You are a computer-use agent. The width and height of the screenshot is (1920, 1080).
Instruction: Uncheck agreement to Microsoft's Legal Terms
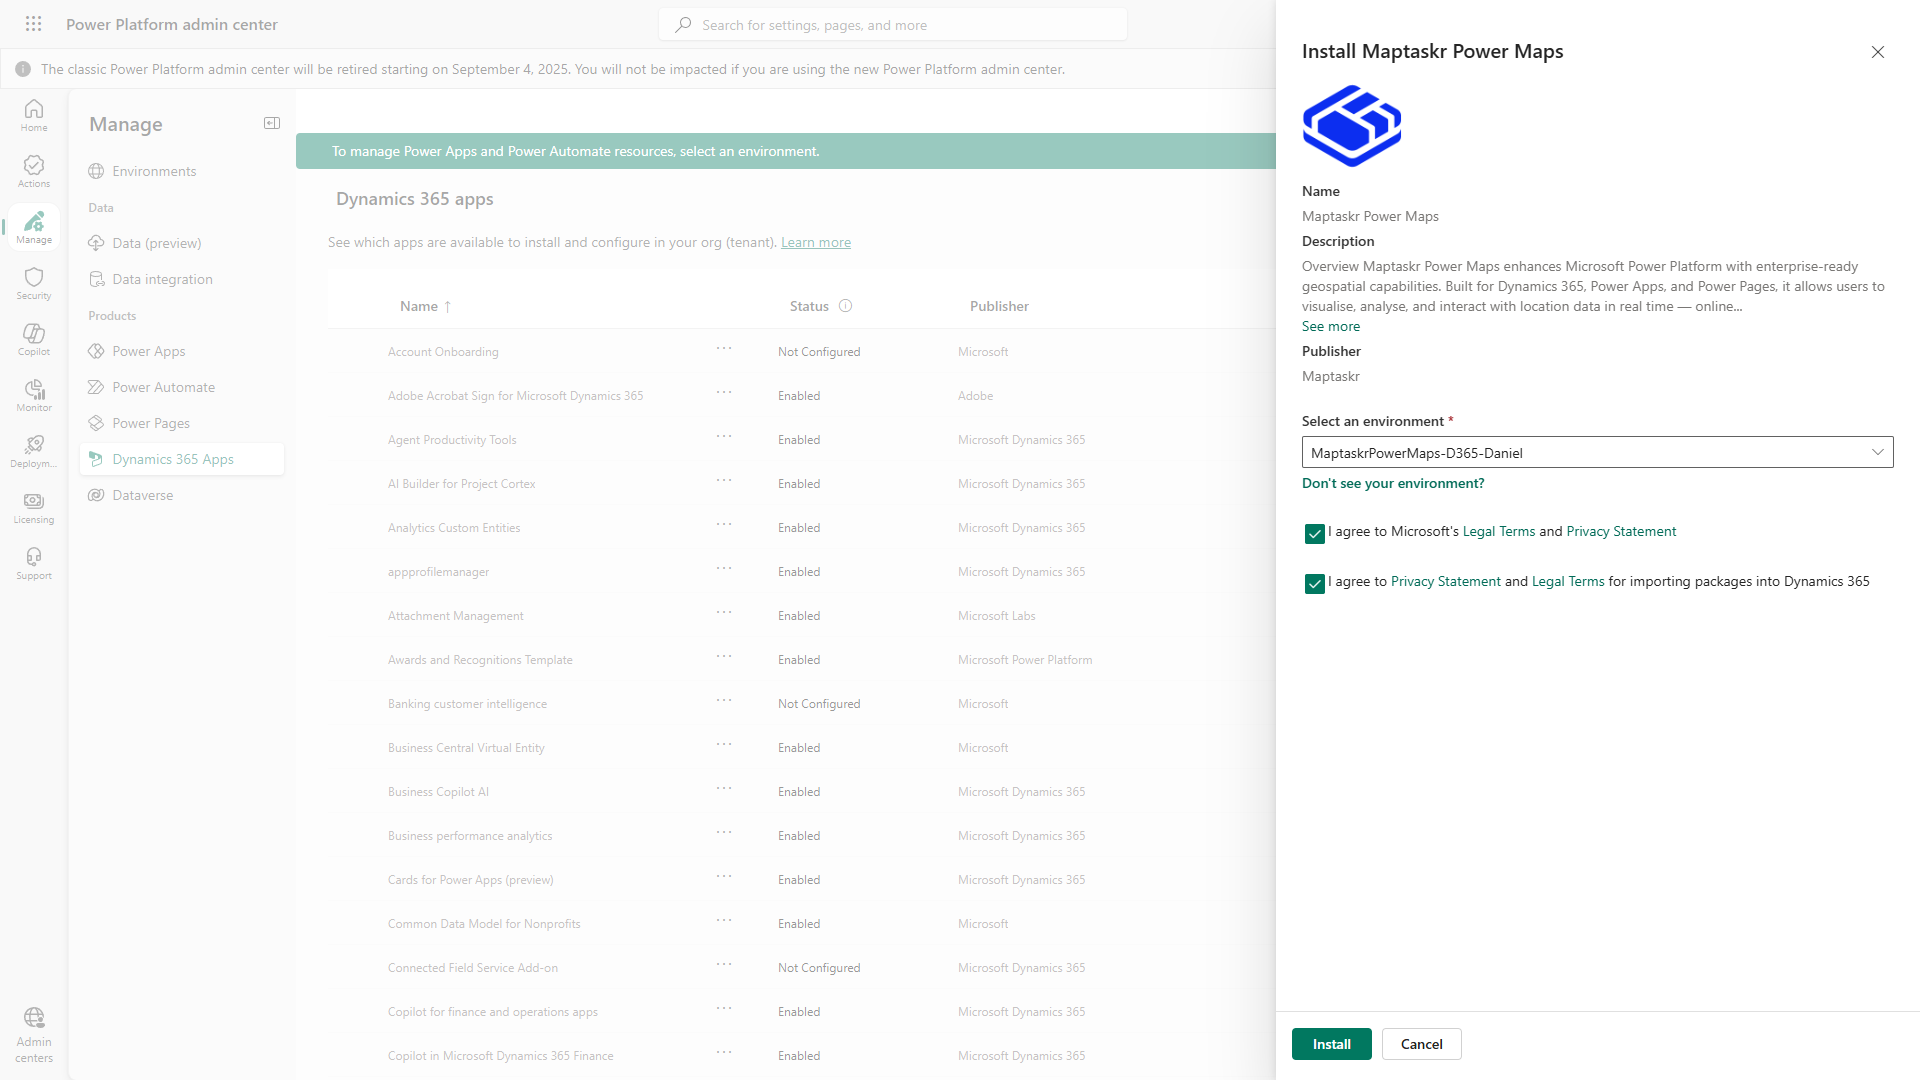(x=1314, y=533)
